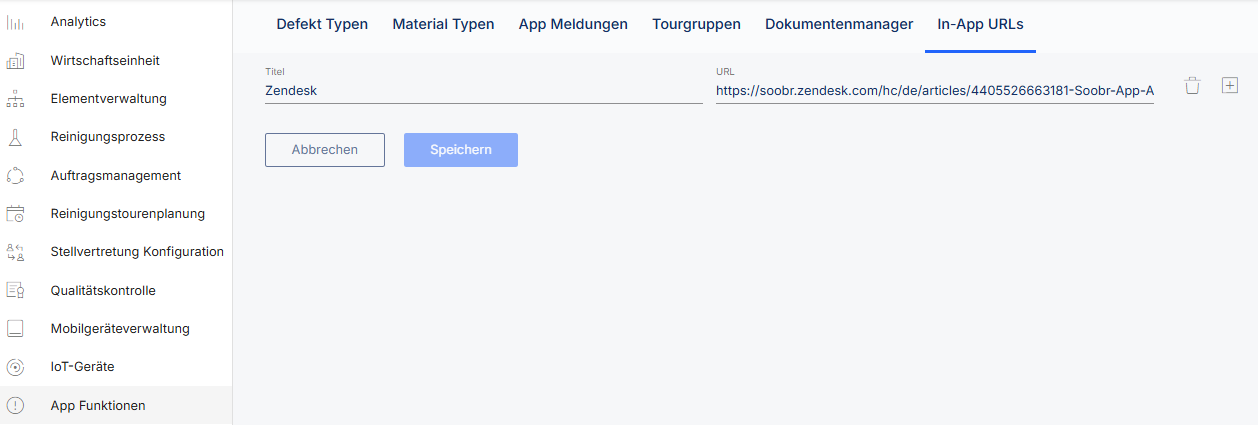This screenshot has width=1258, height=425.
Task: Go to the Tourgruppen tab
Action: [x=696, y=24]
